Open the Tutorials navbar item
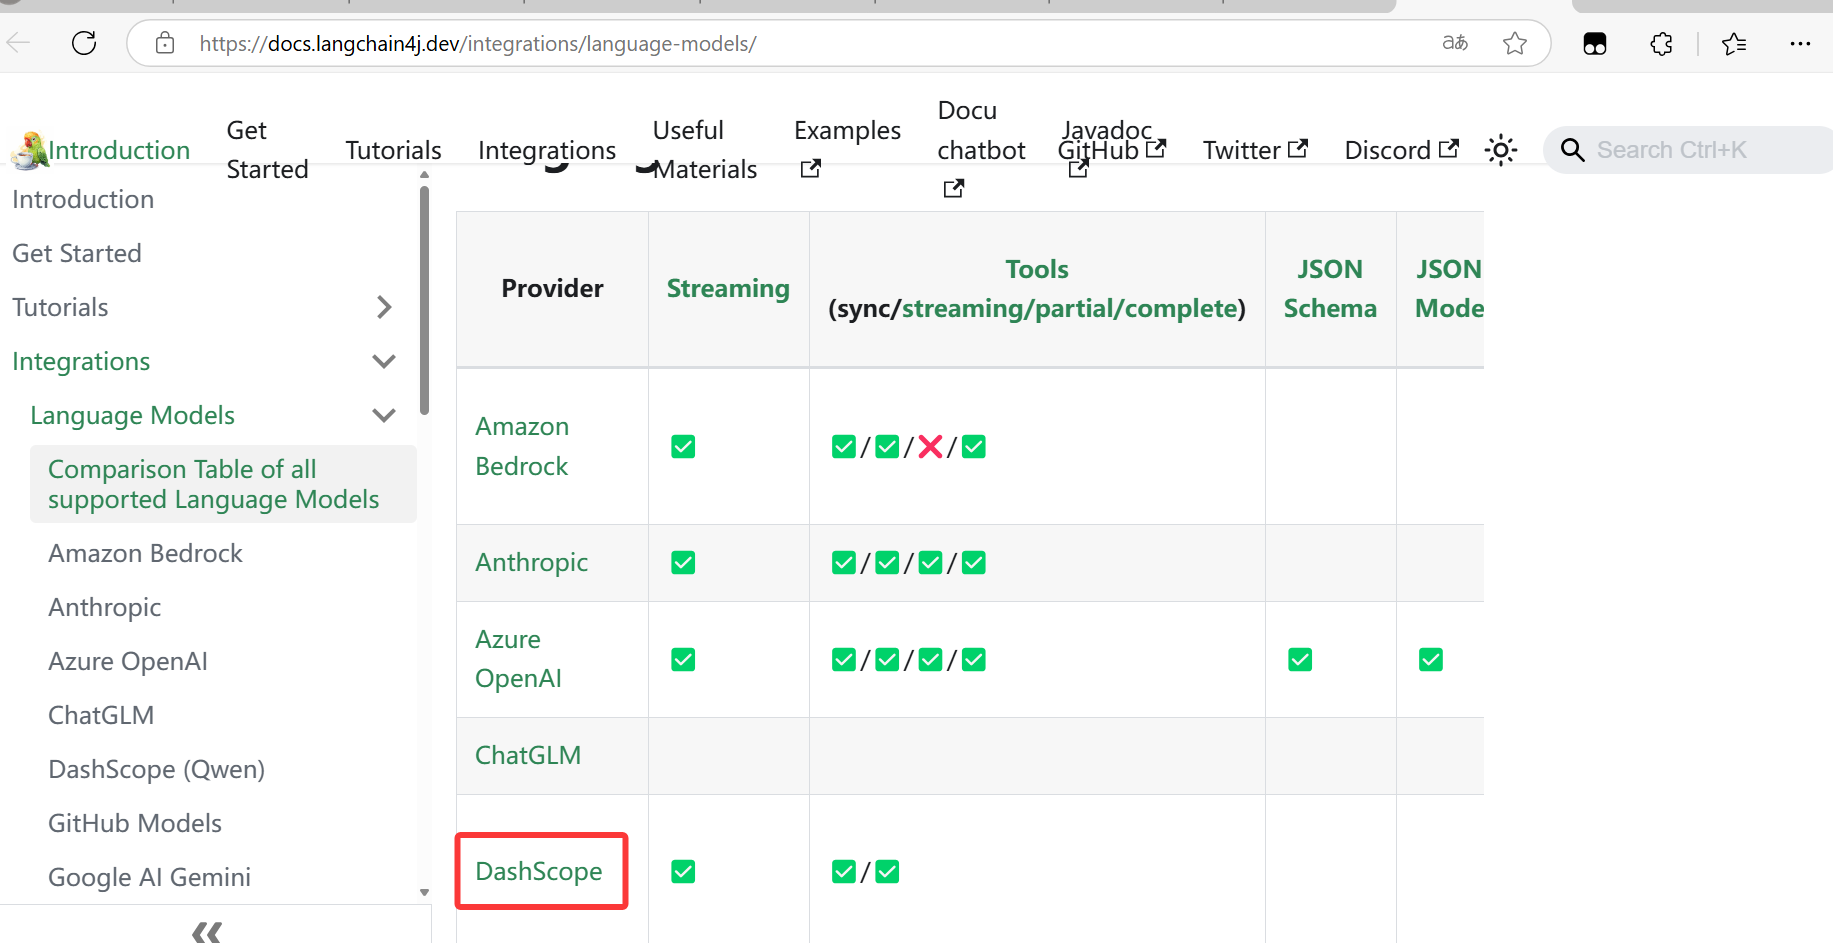The width and height of the screenshot is (1833, 943). pos(393,150)
